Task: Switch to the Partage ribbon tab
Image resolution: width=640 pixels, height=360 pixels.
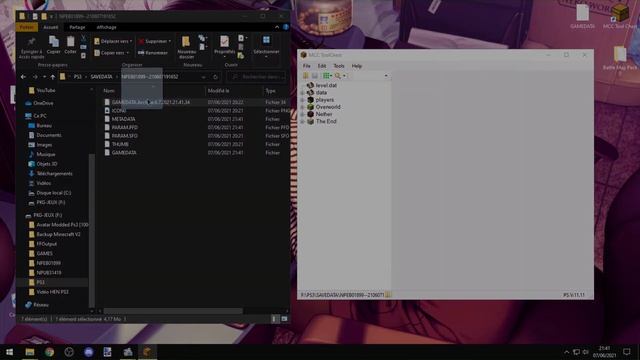Action: click(77, 27)
